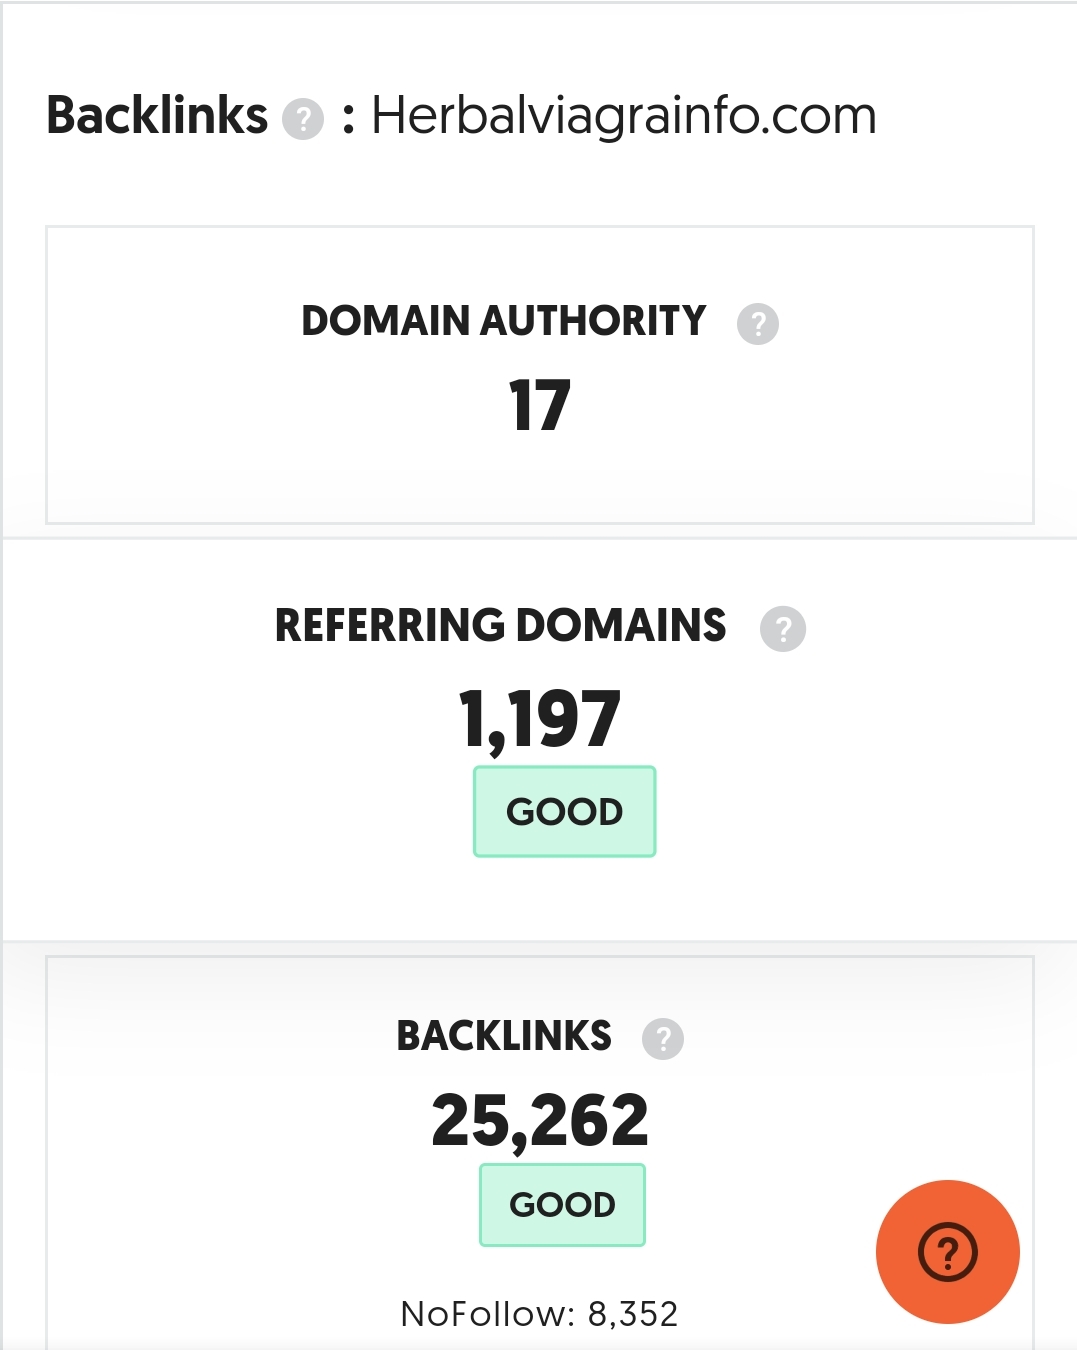The width and height of the screenshot is (1077, 1350).
Task: Select the 1,197 referring domains count
Action: coord(540,719)
